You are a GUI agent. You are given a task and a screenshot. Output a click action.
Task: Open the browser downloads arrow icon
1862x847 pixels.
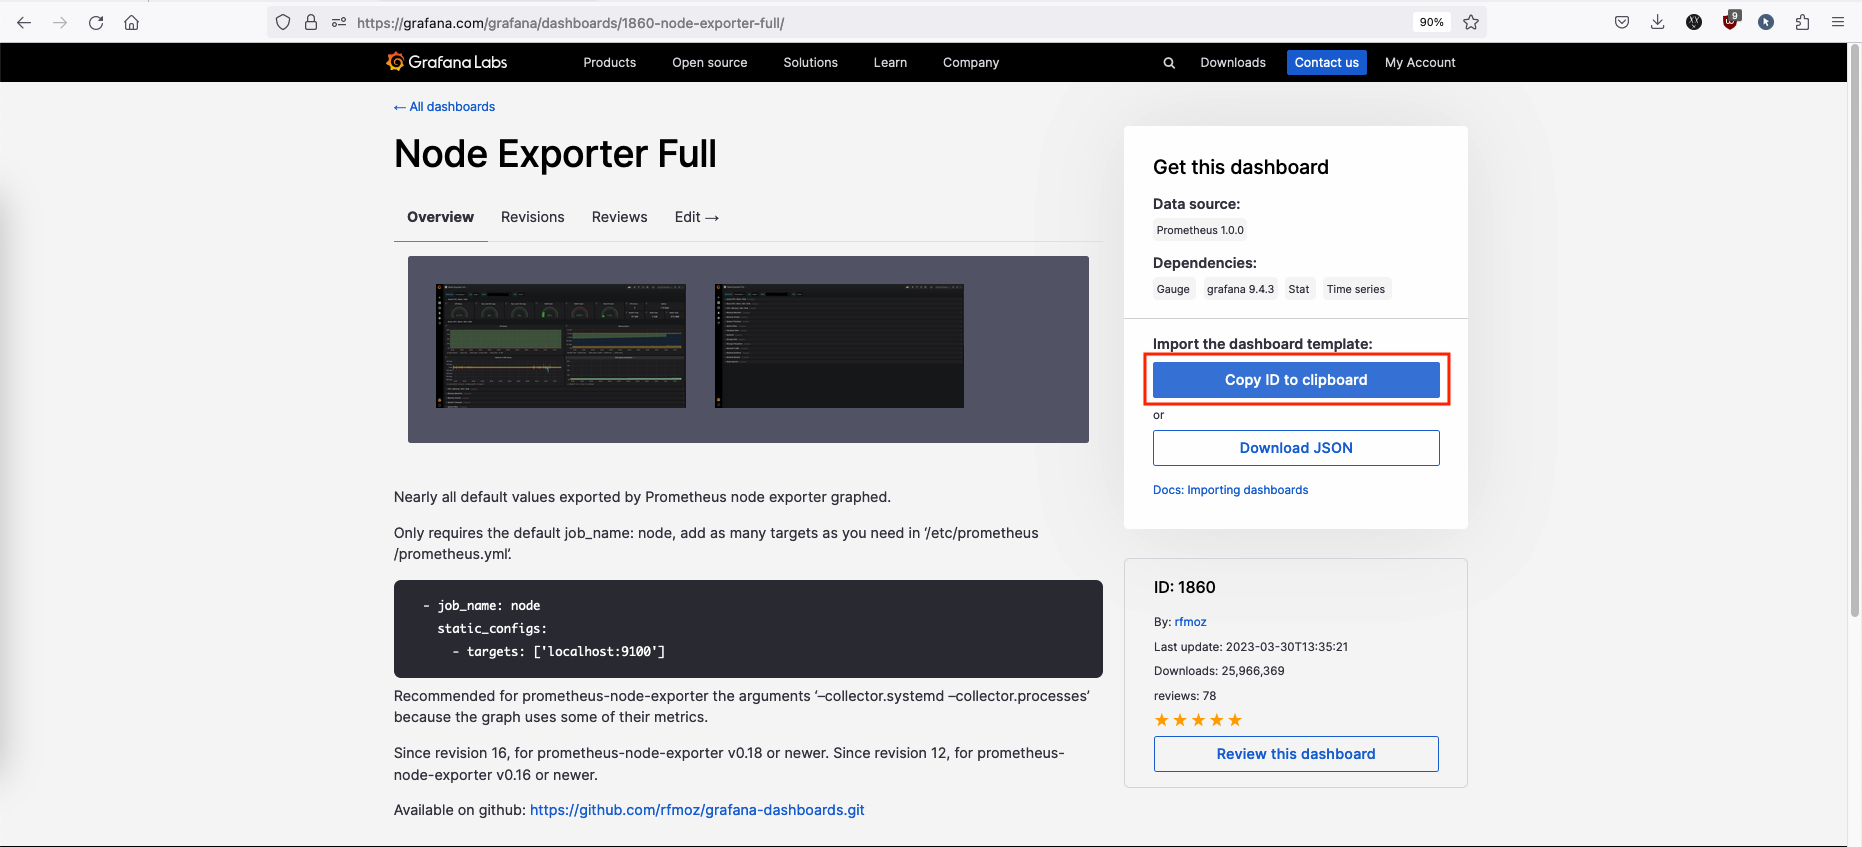pos(1657,22)
